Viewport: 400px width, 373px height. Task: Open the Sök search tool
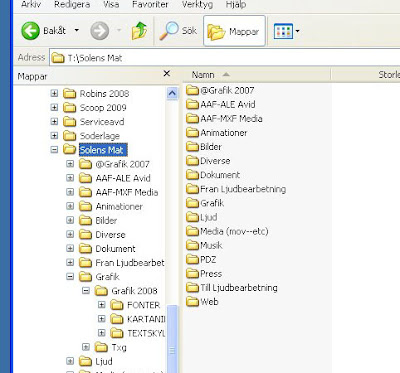(178, 31)
